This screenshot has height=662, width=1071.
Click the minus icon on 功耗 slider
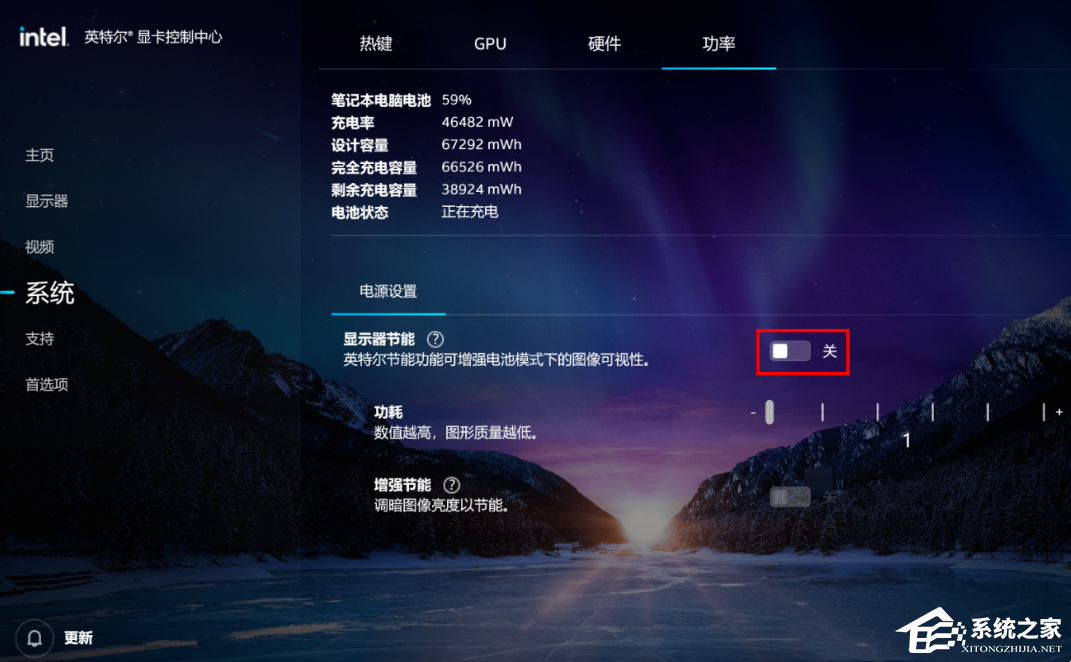point(753,413)
